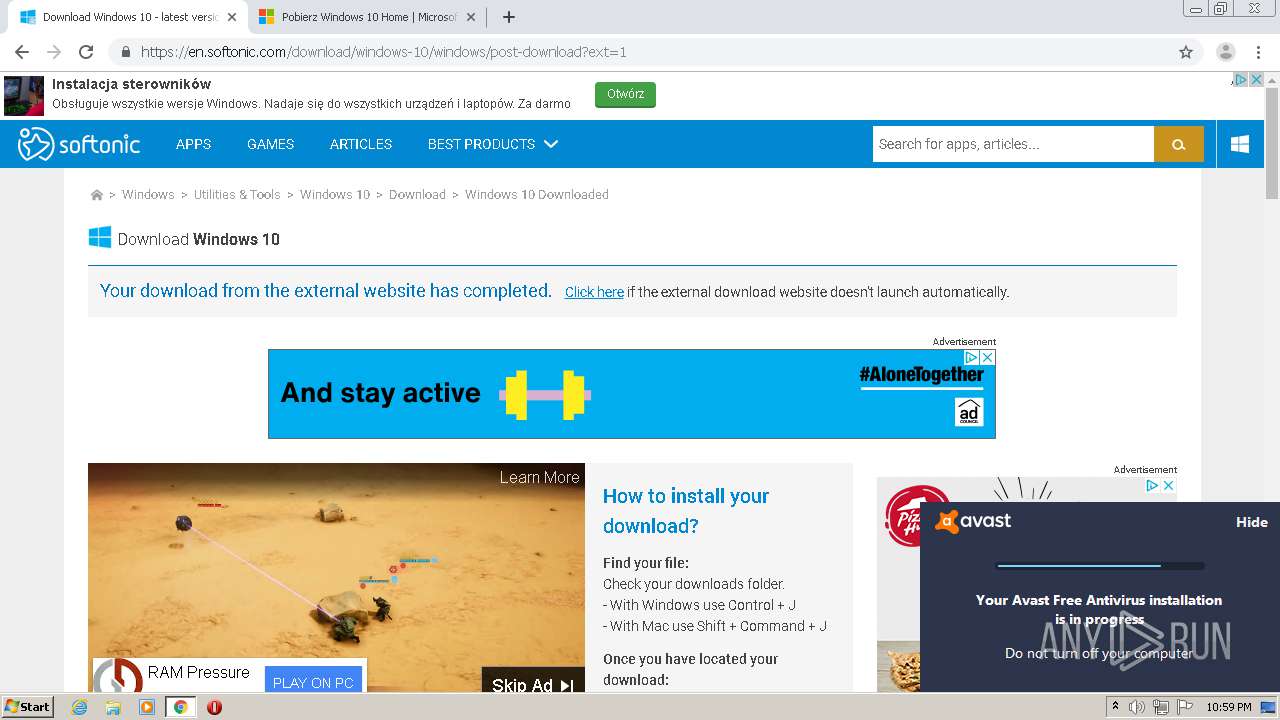Click the Avast installation progress bar
Image resolution: width=1280 pixels, height=720 pixels.
(x=1100, y=566)
